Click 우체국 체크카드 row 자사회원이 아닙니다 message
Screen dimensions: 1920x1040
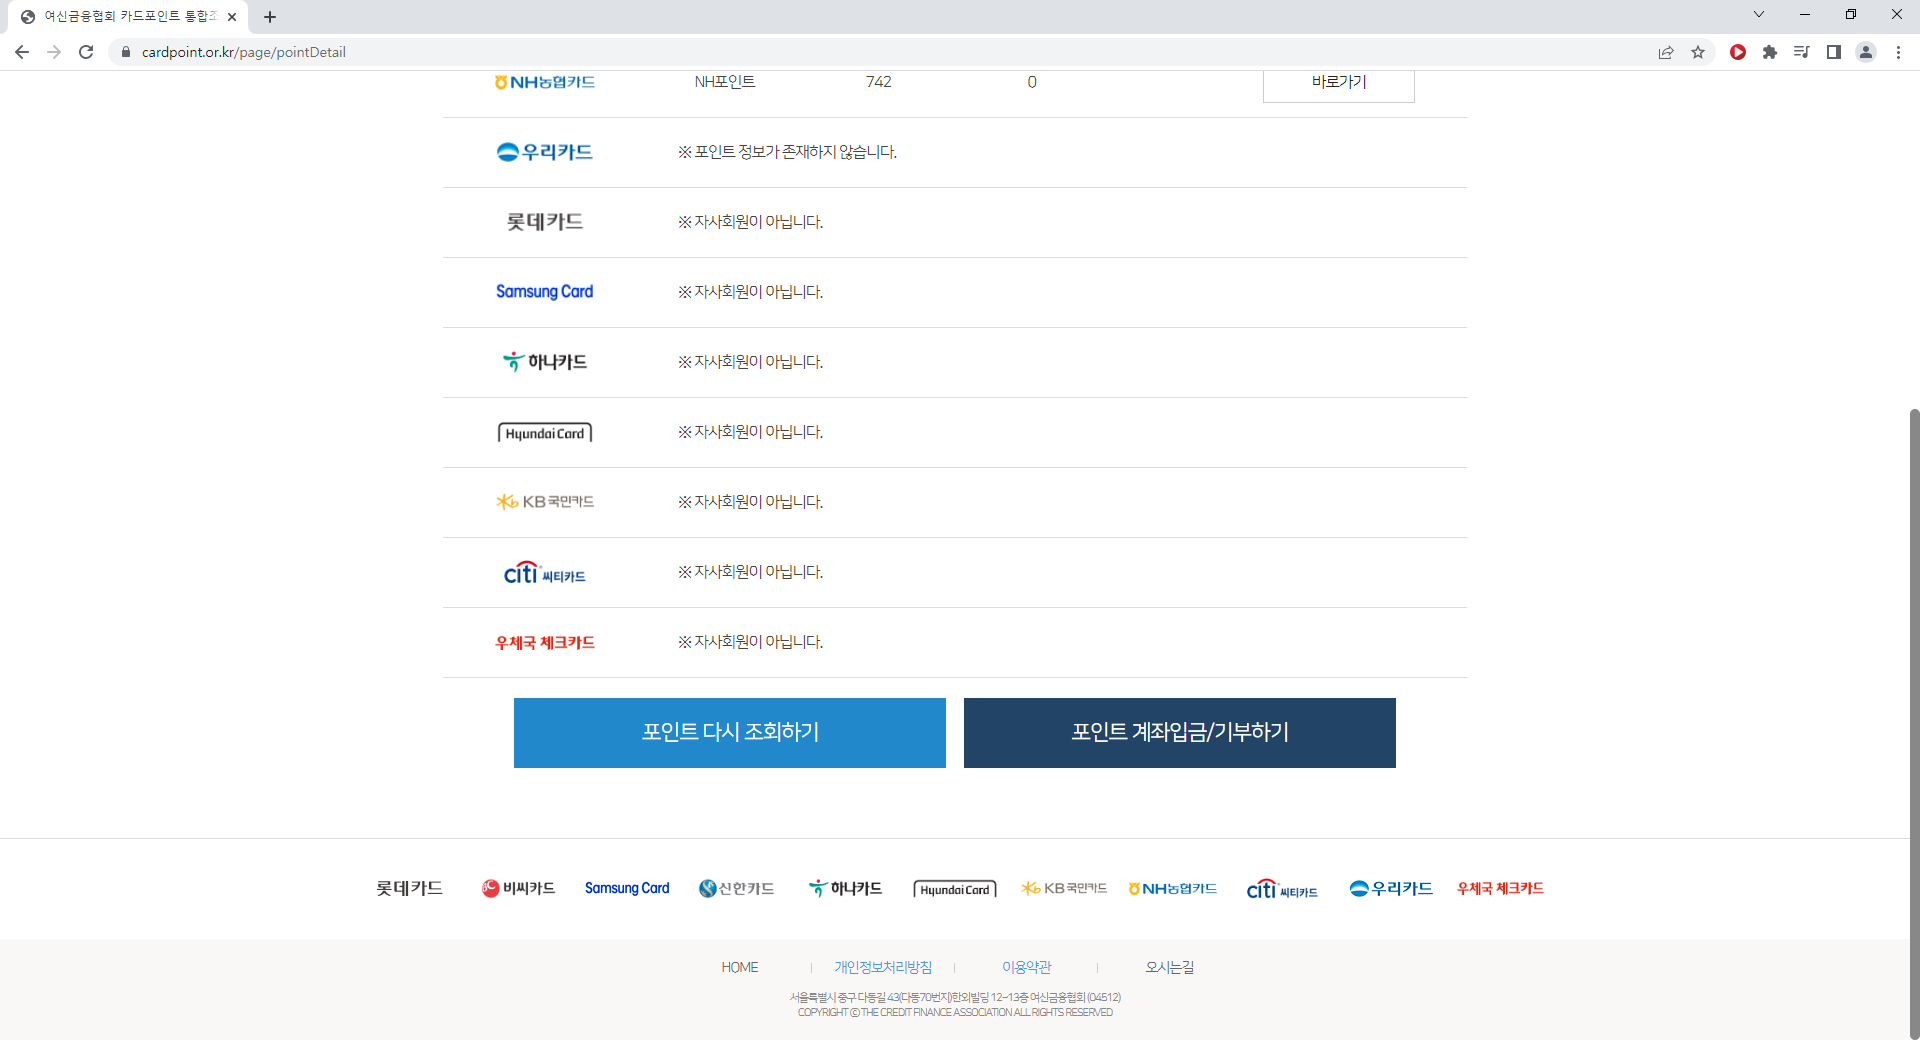(x=750, y=642)
